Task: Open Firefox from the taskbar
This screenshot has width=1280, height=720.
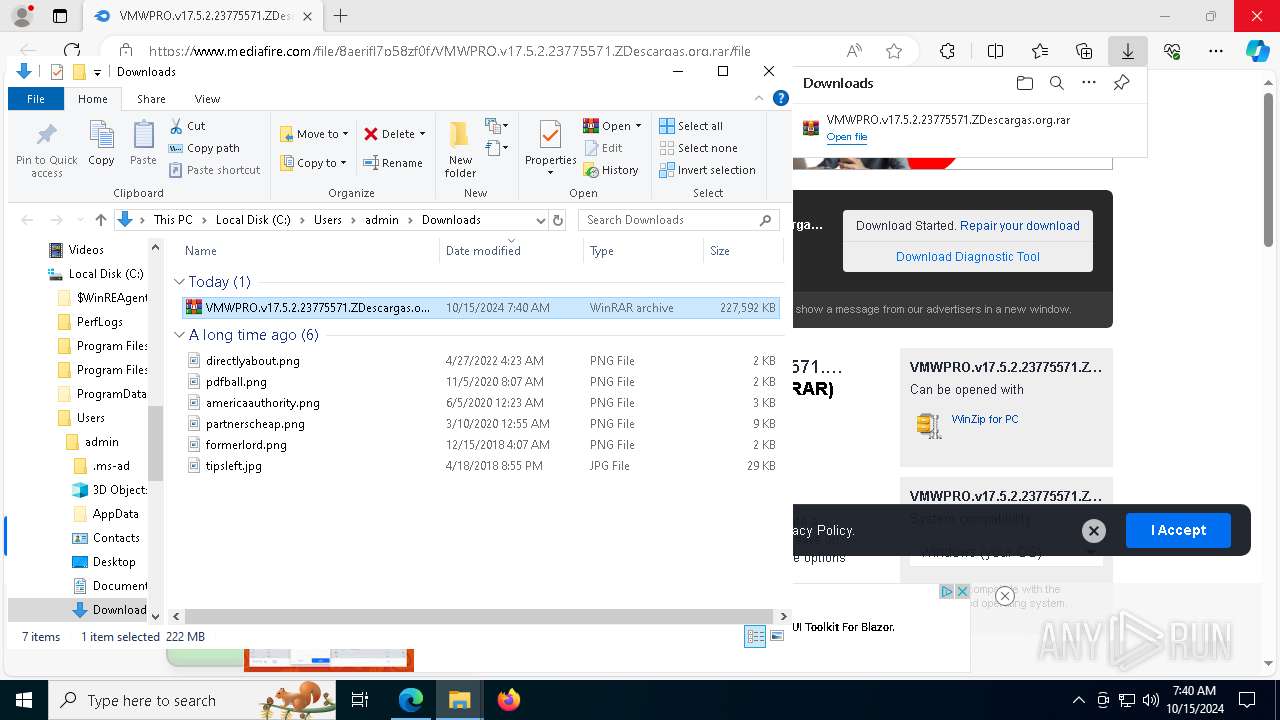Action: [x=508, y=700]
